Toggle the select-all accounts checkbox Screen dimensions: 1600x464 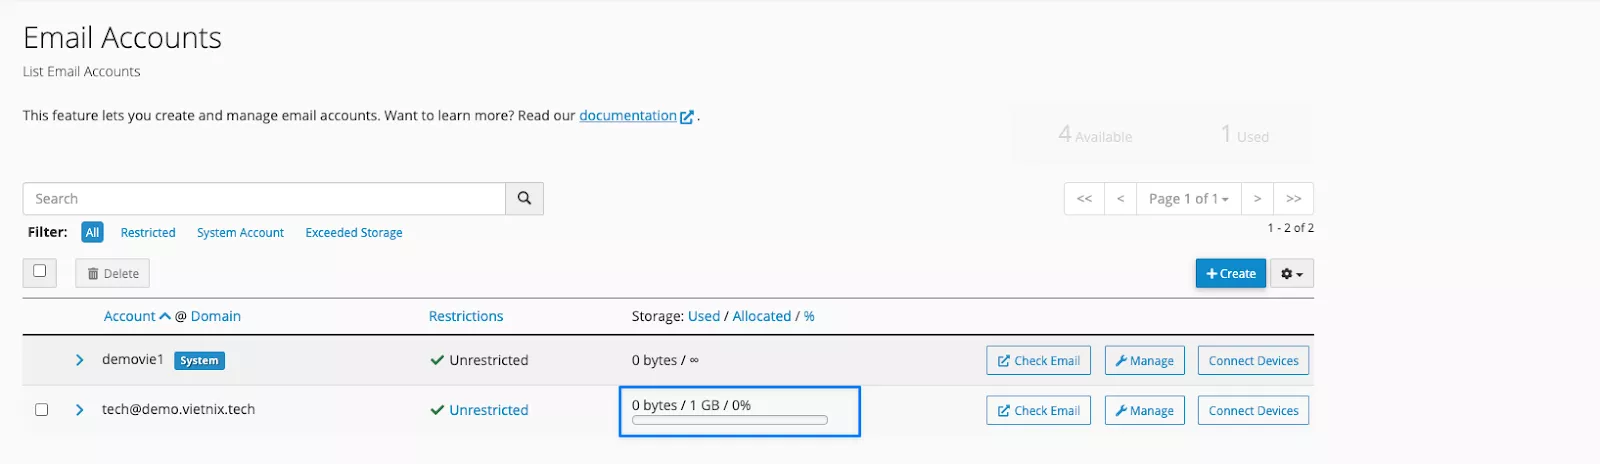(40, 271)
